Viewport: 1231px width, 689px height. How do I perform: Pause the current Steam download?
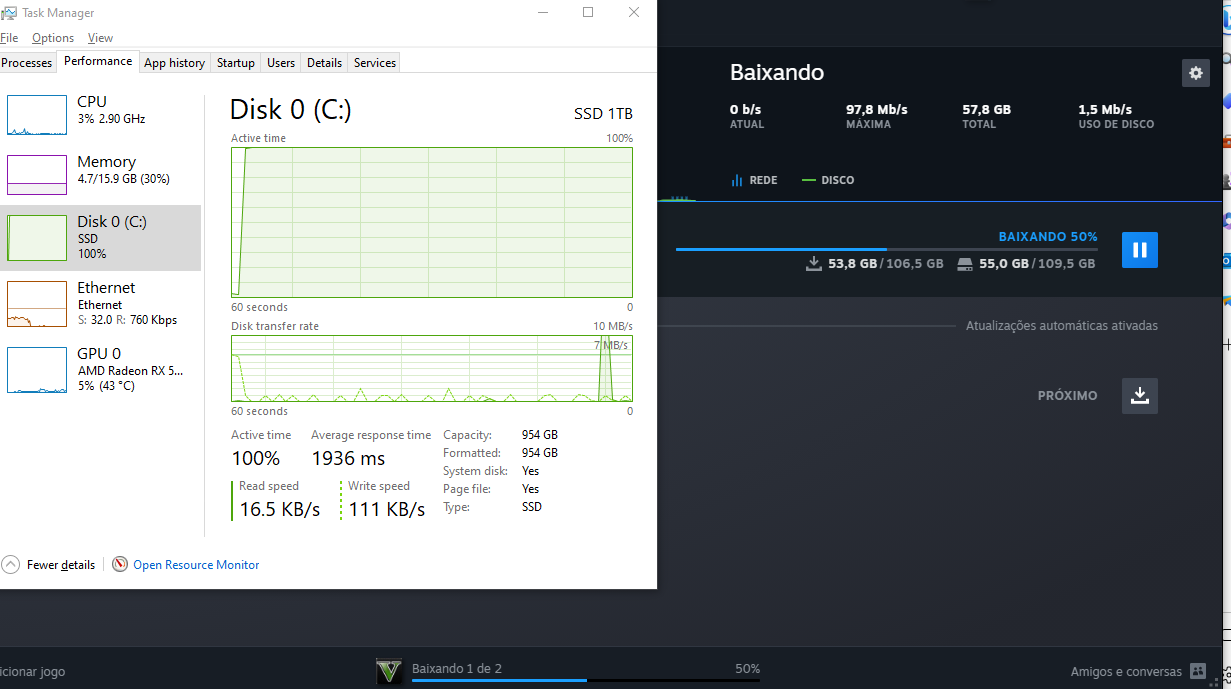(x=1140, y=249)
